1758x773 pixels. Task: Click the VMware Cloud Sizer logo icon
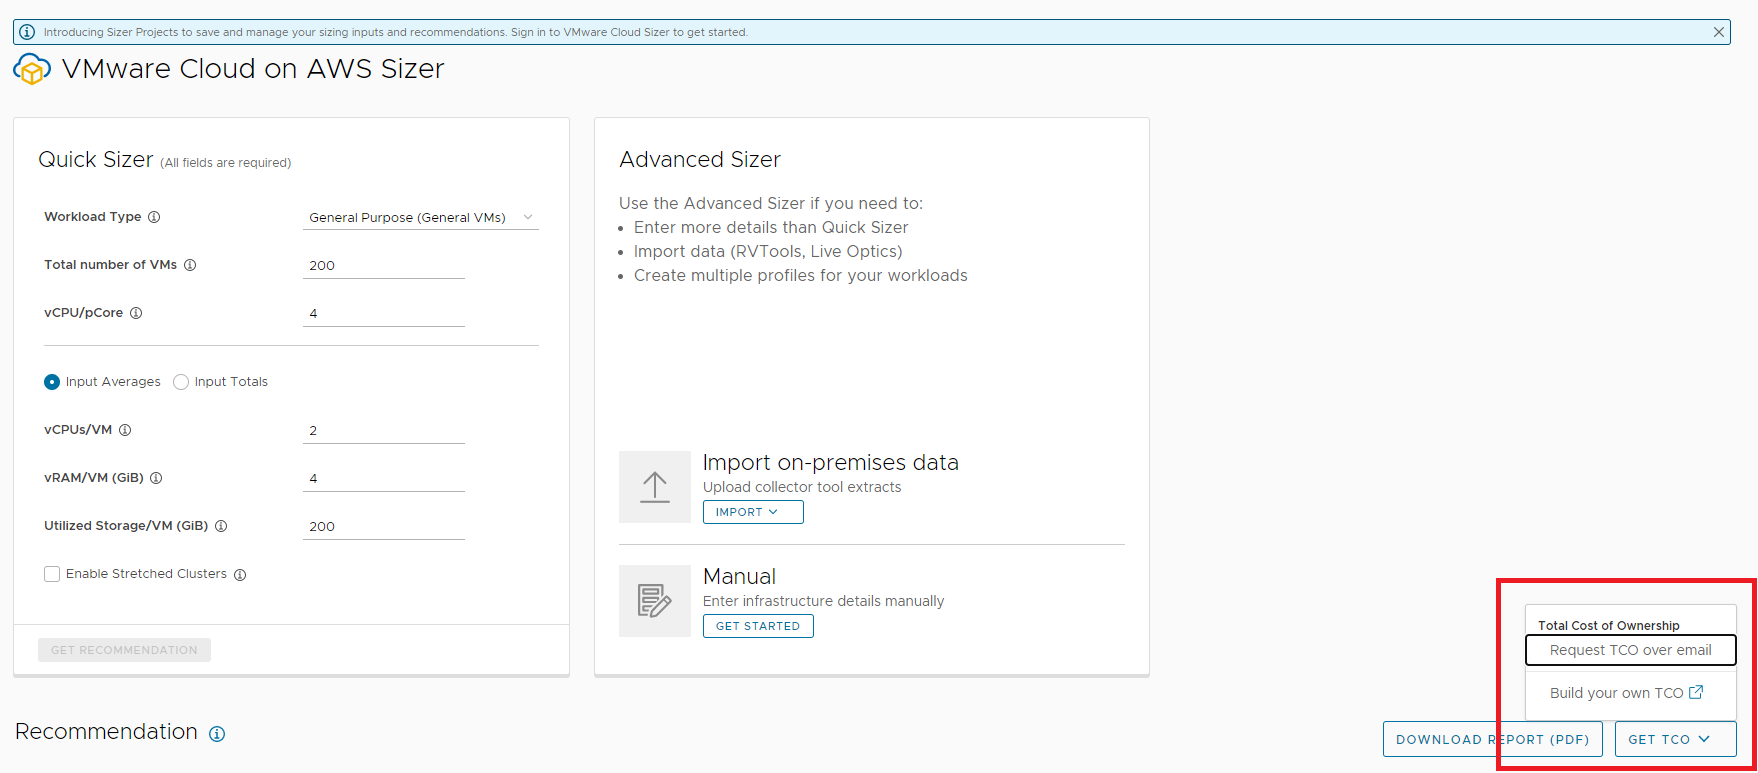(x=32, y=69)
